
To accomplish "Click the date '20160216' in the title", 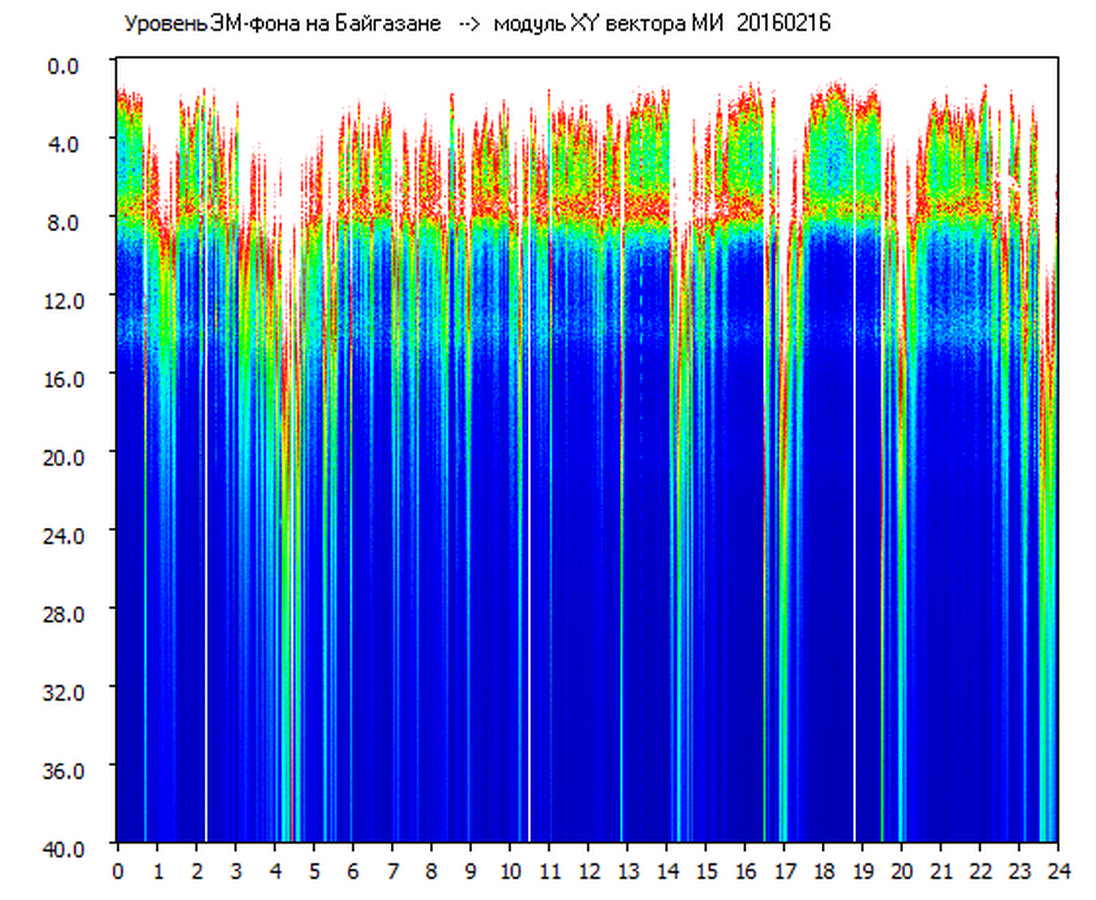I will click(x=783, y=24).
